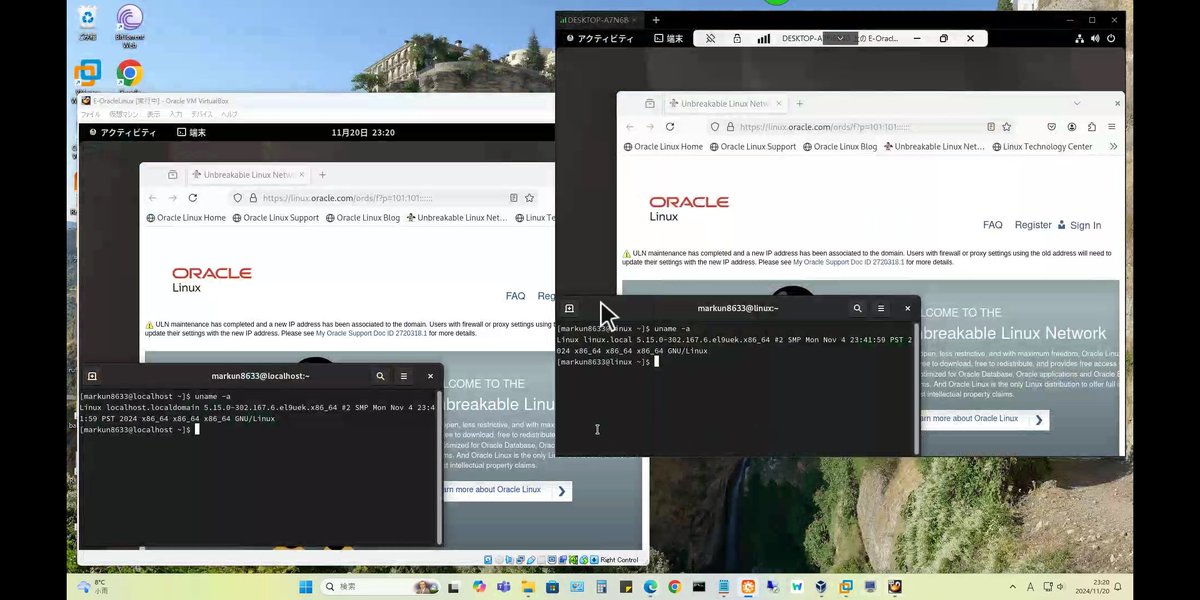Click the volume icon in remote GNOME top bar
The width and height of the screenshot is (1200, 600).
1095,39
